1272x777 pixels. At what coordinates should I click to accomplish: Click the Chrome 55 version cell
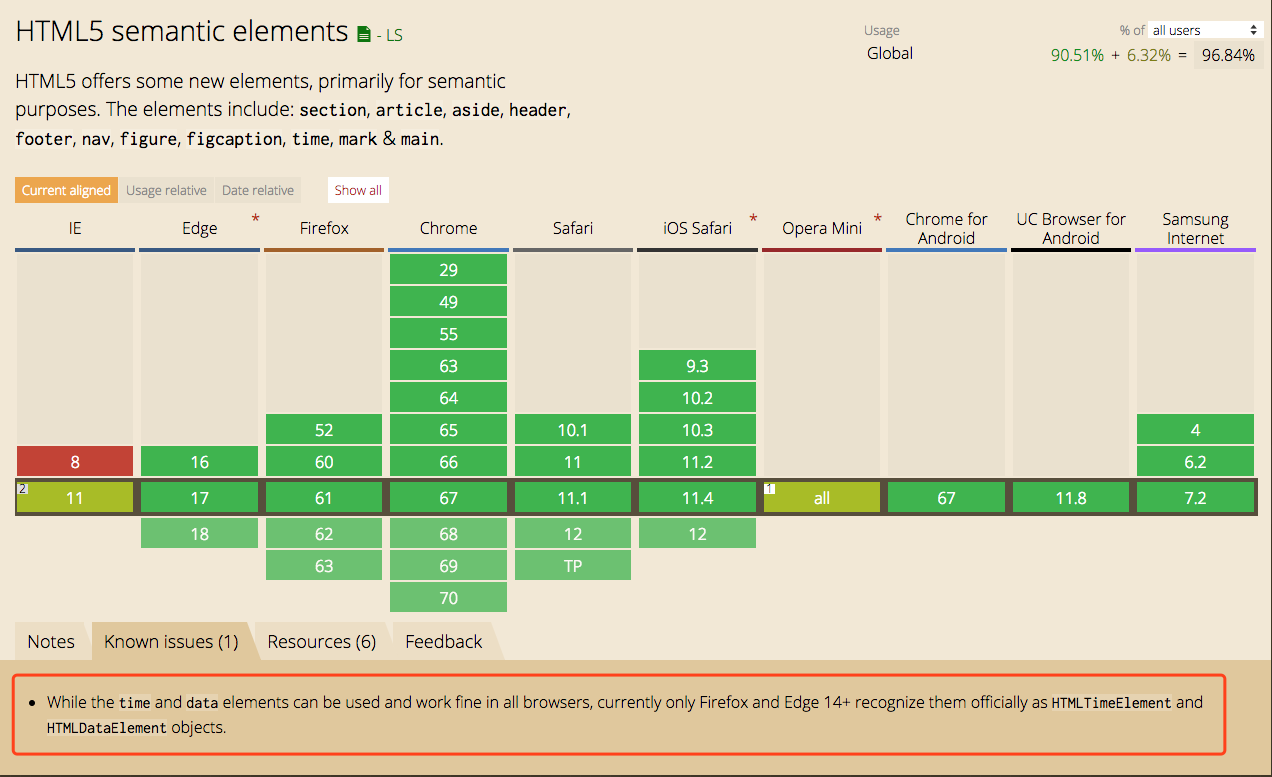click(x=449, y=334)
